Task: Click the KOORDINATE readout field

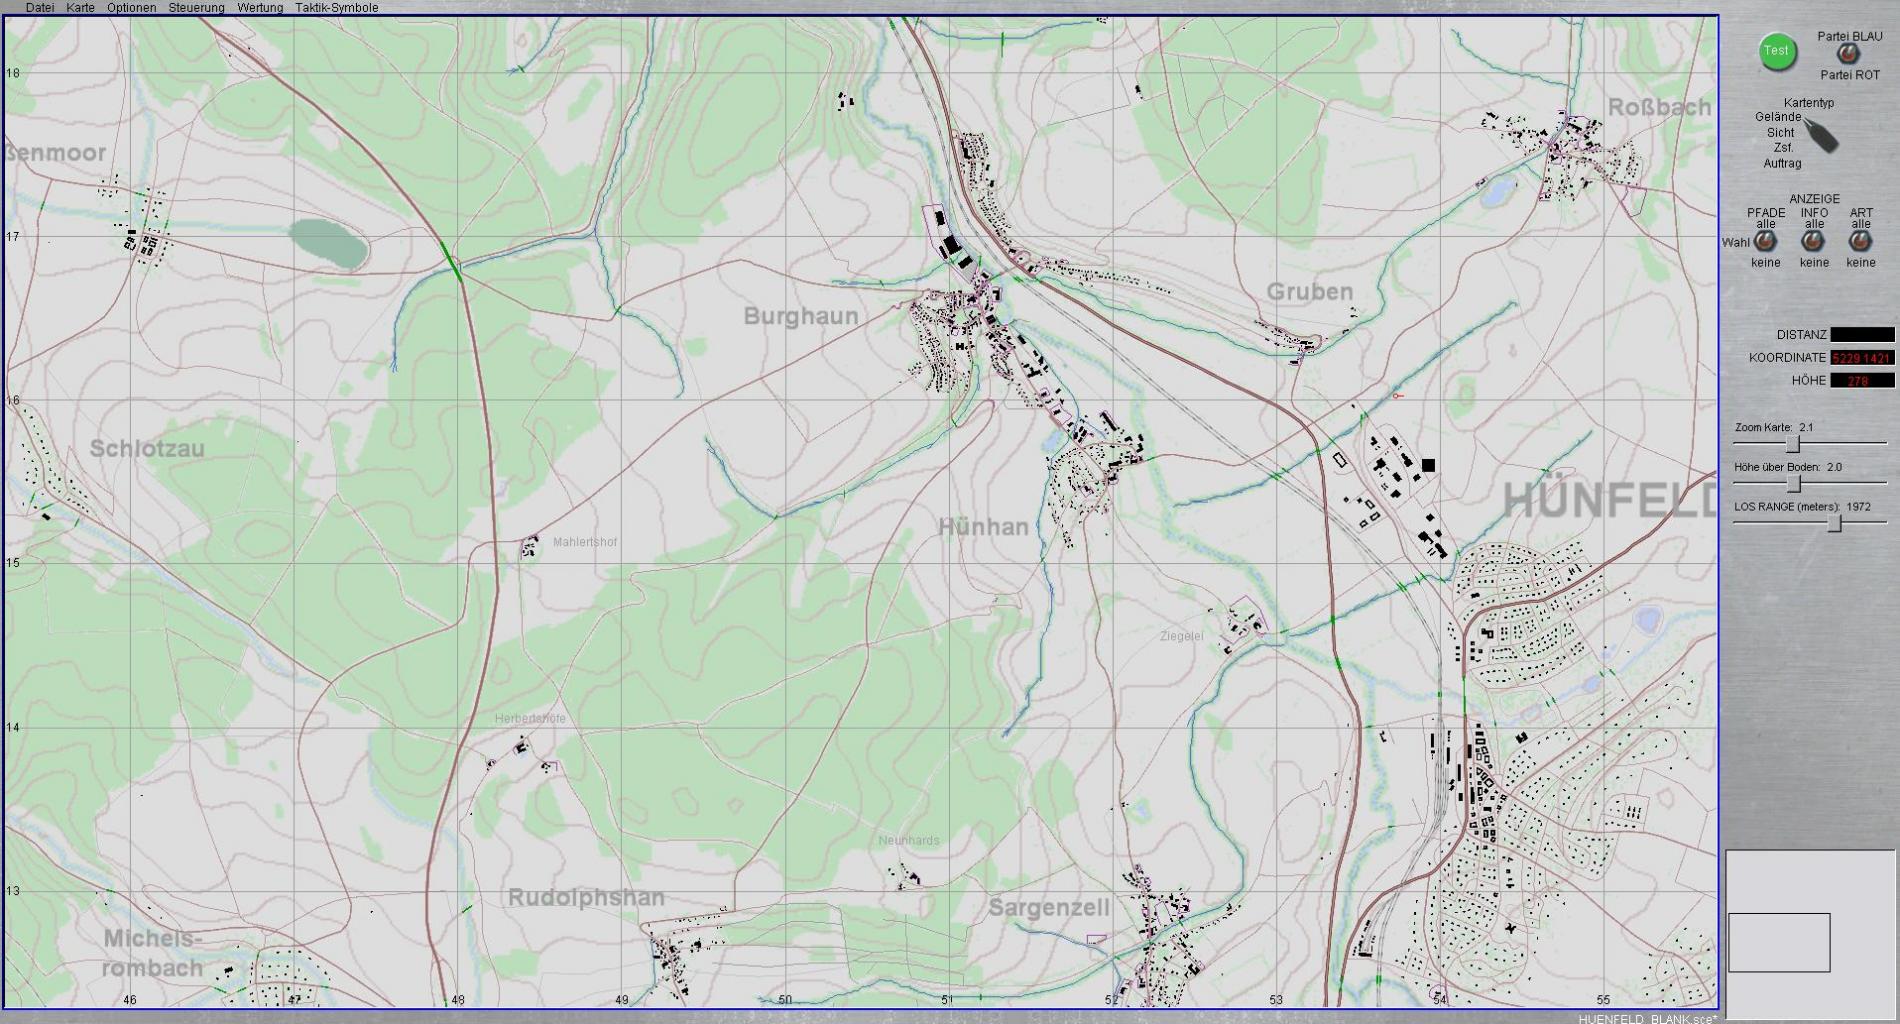Action: tap(1862, 358)
